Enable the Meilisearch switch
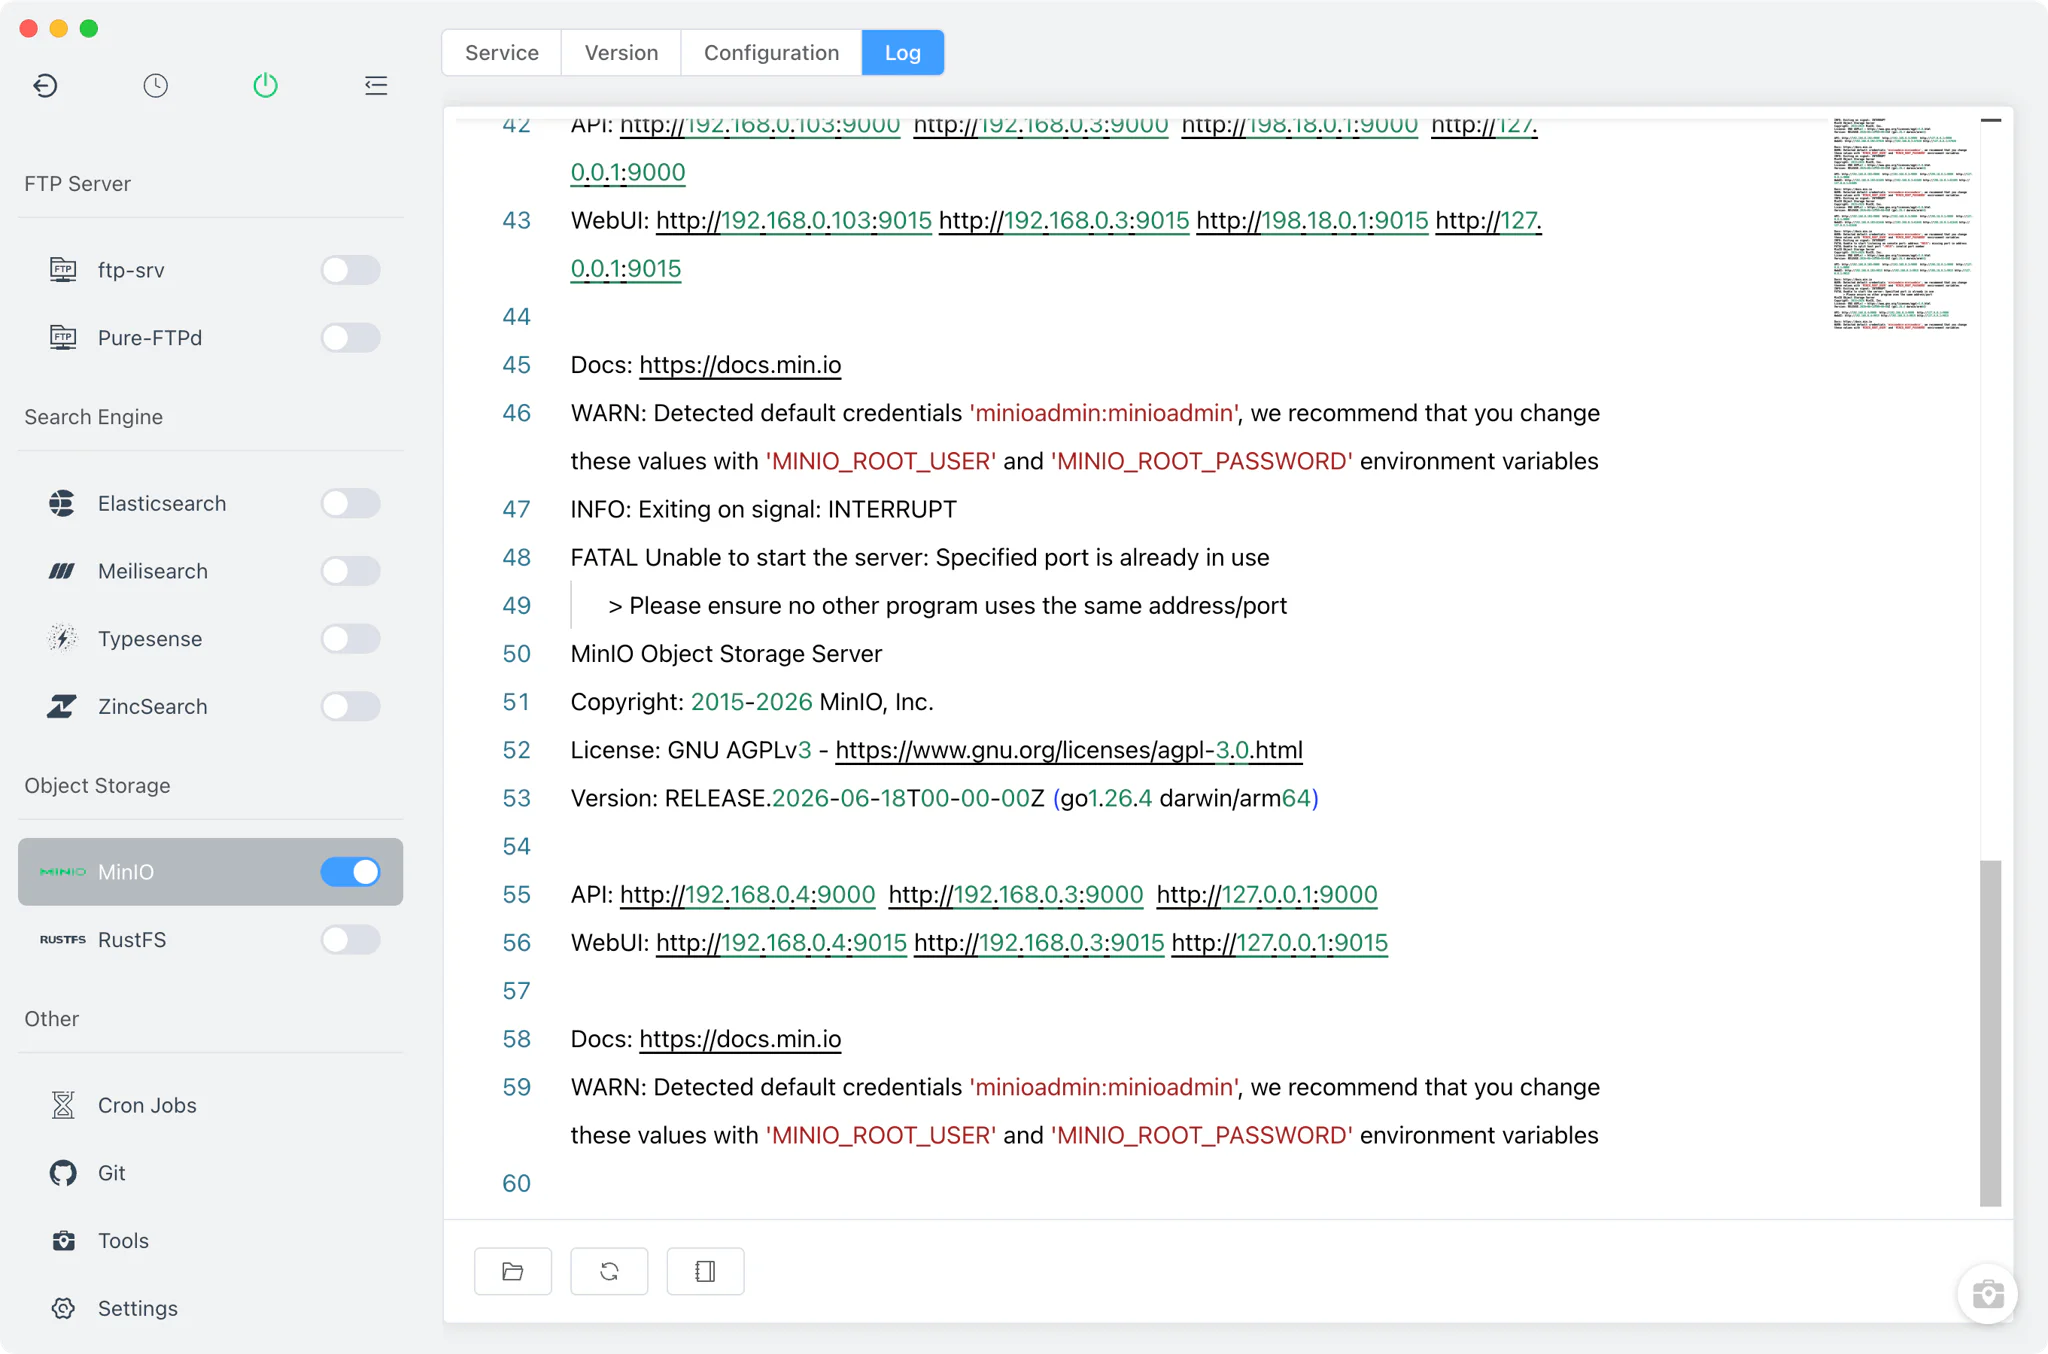The image size is (2048, 1354). (350, 571)
